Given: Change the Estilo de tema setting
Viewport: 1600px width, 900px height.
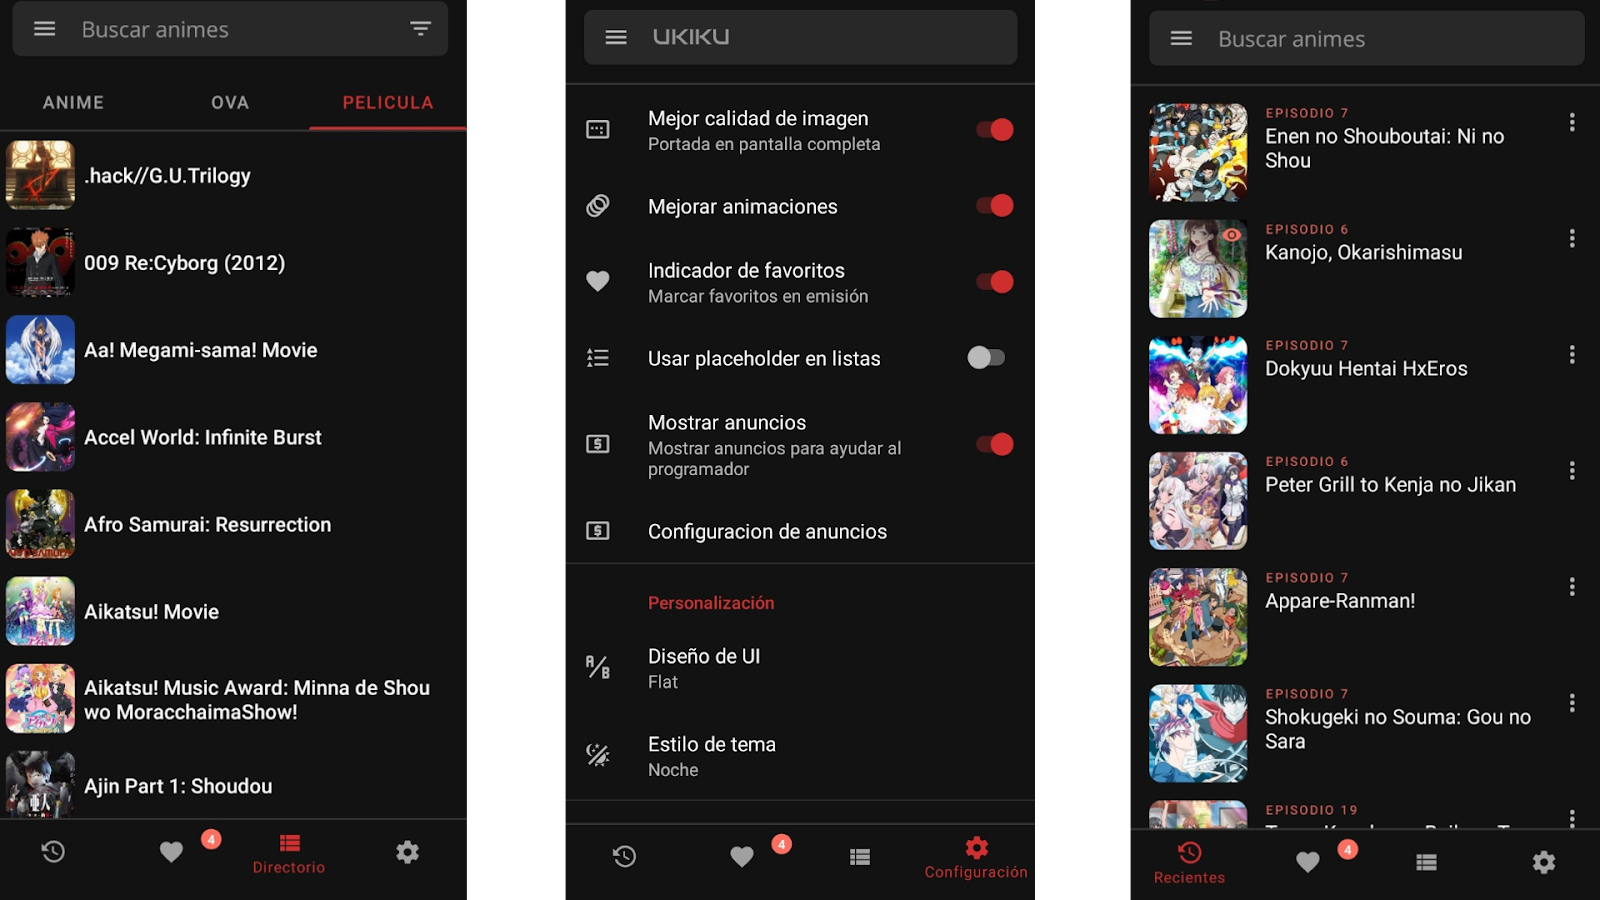Looking at the screenshot, I should 713,755.
